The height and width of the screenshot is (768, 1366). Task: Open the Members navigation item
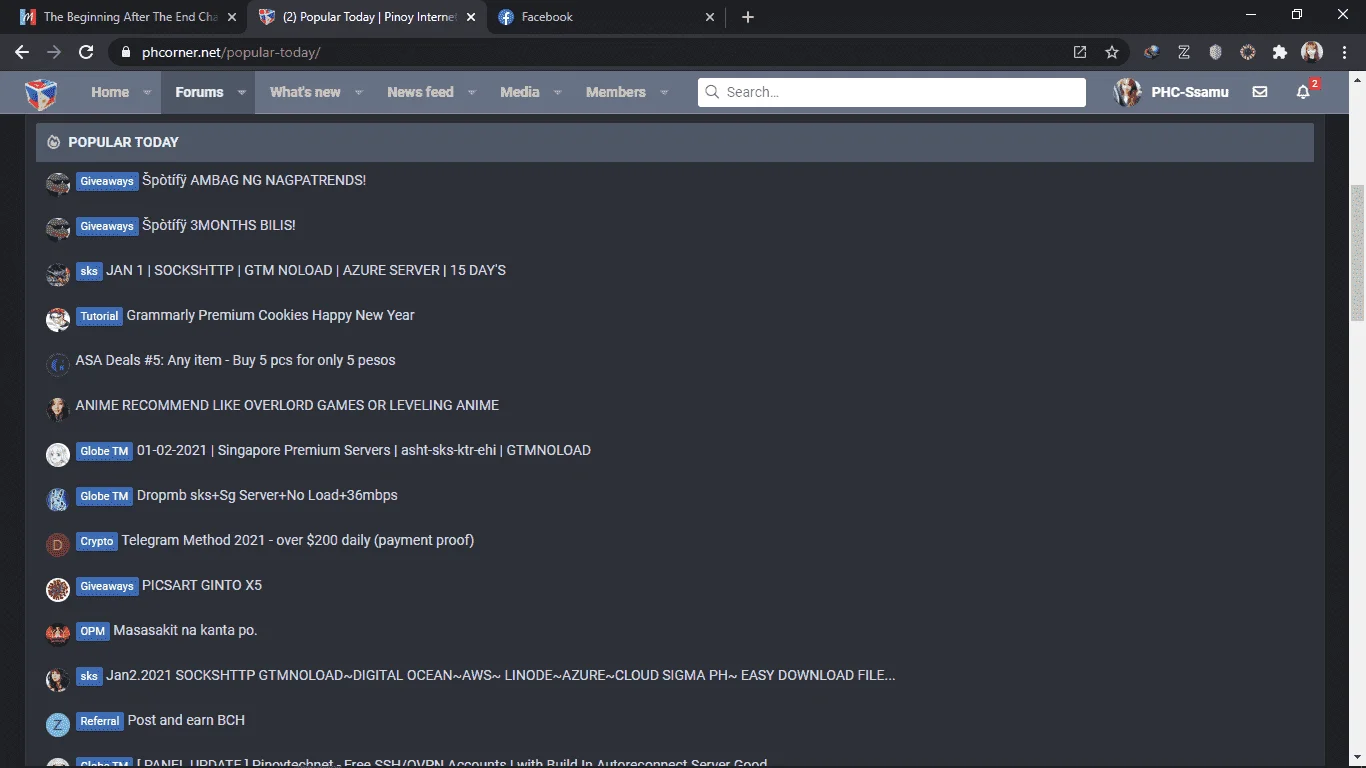[x=616, y=92]
